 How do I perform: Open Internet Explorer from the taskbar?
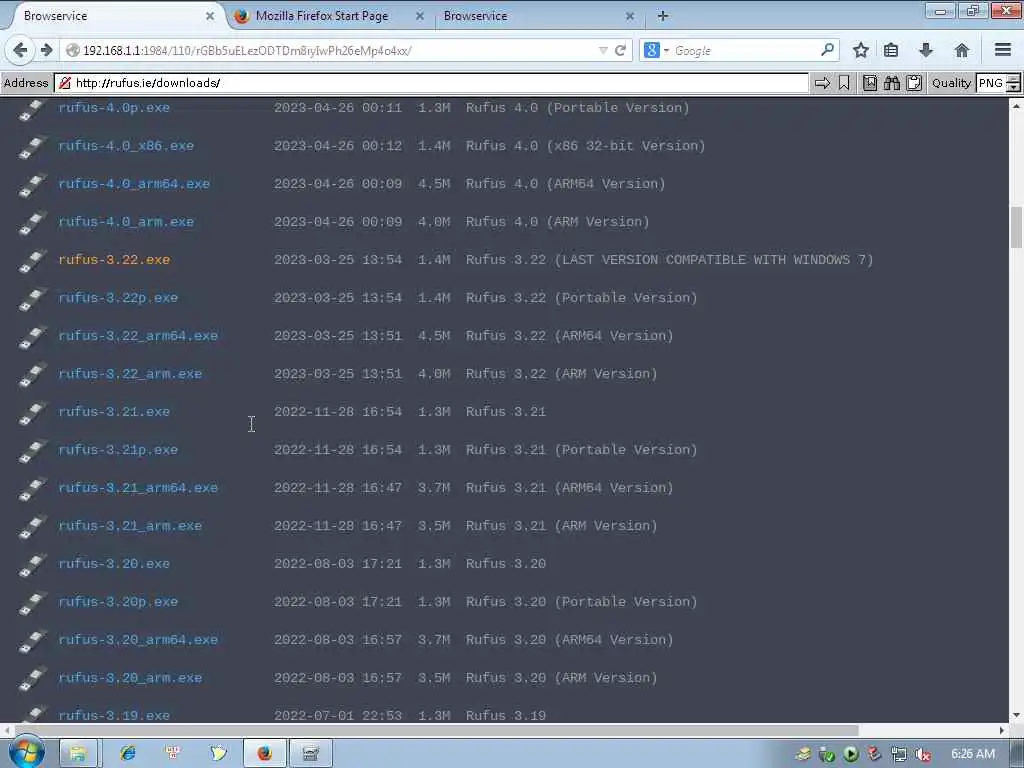(128, 753)
